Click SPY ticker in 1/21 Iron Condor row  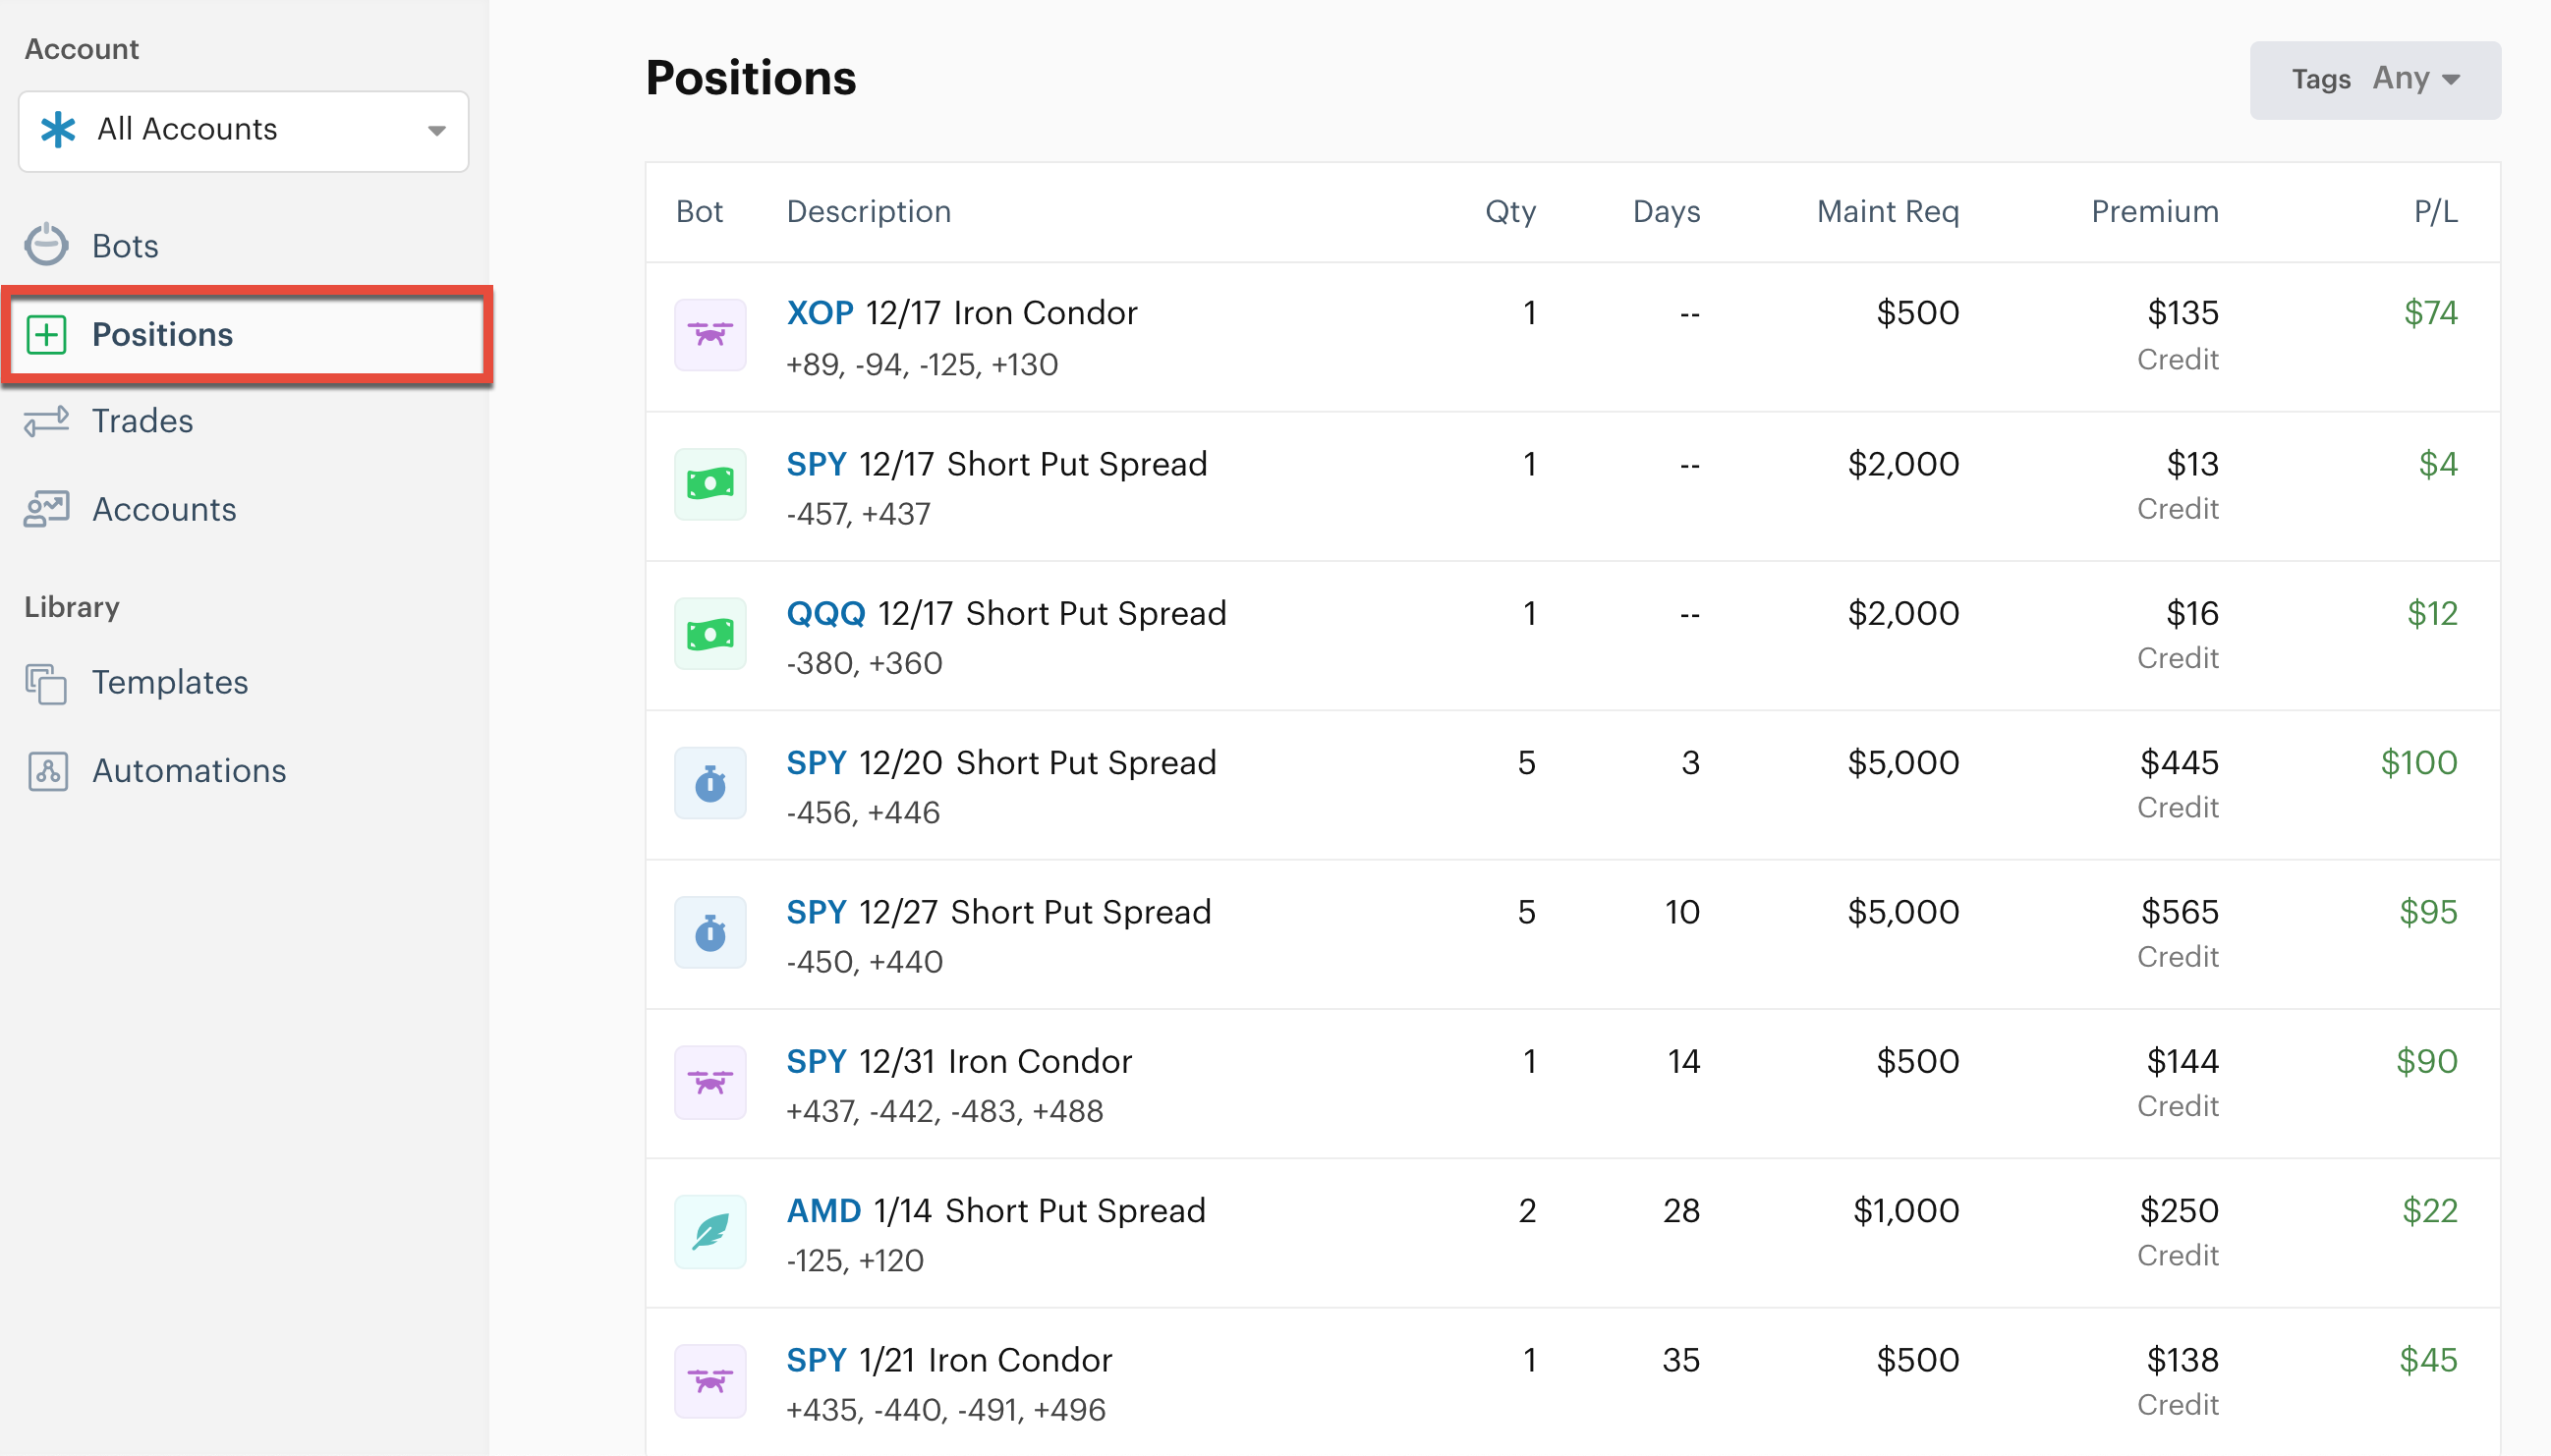816,1360
